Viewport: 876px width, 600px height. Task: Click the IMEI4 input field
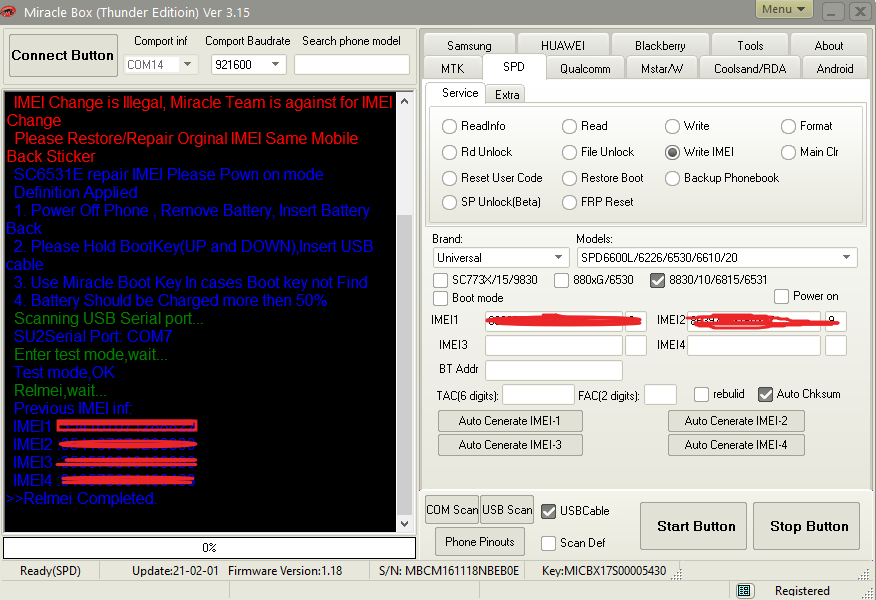(x=754, y=345)
